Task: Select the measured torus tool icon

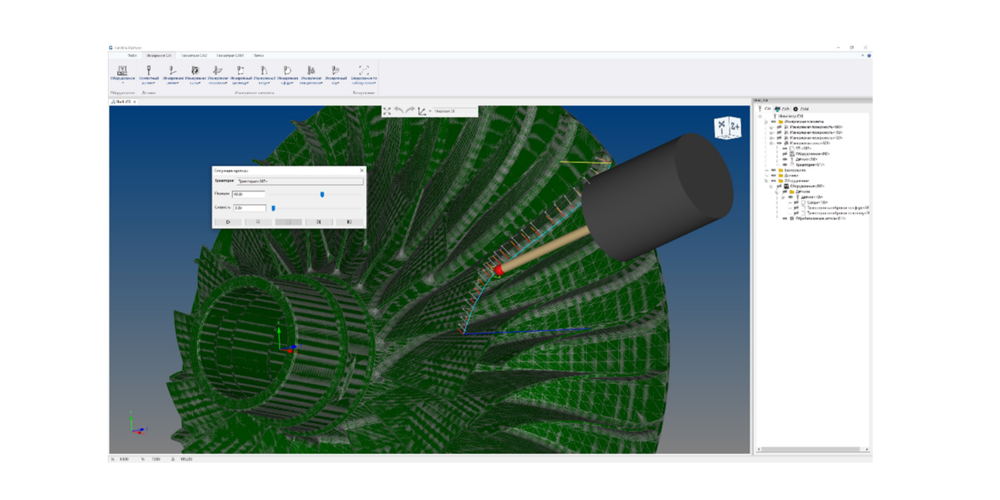Action: 335,70
